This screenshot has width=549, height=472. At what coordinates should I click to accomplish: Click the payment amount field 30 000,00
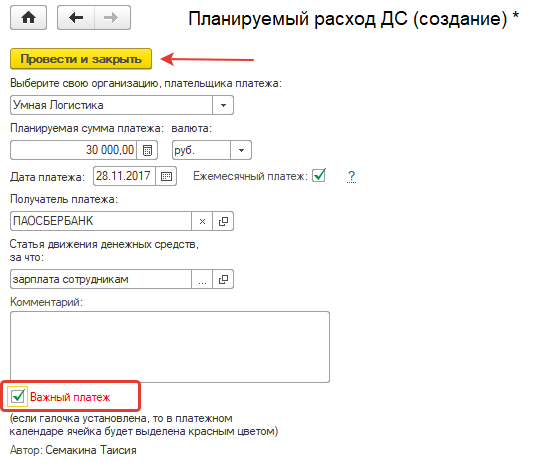pos(74,150)
